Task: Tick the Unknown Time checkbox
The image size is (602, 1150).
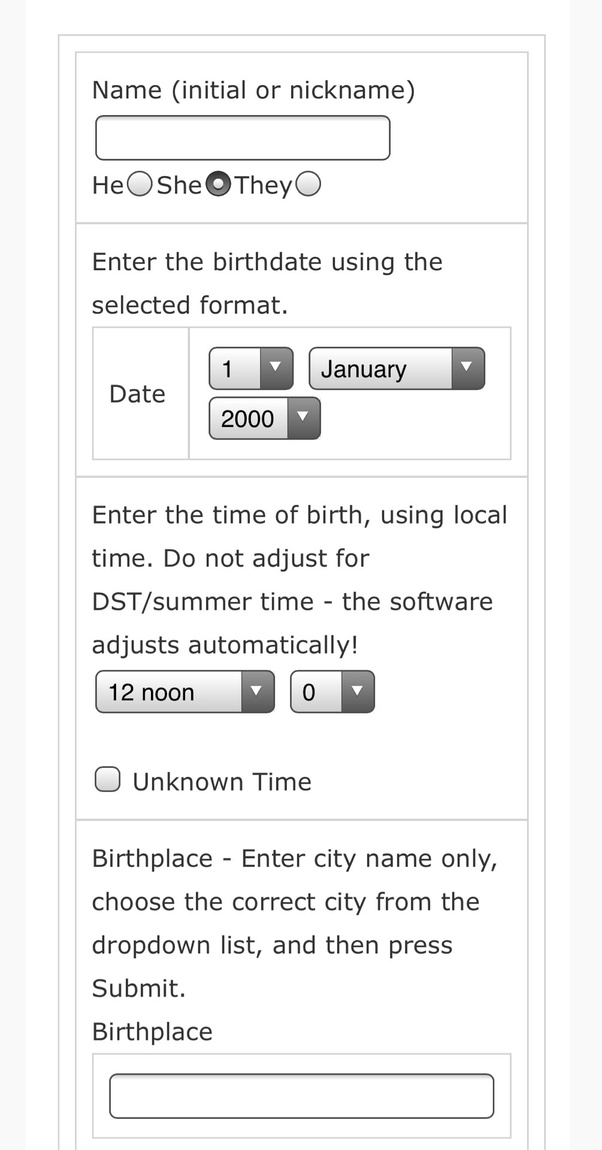Action: click(x=108, y=780)
